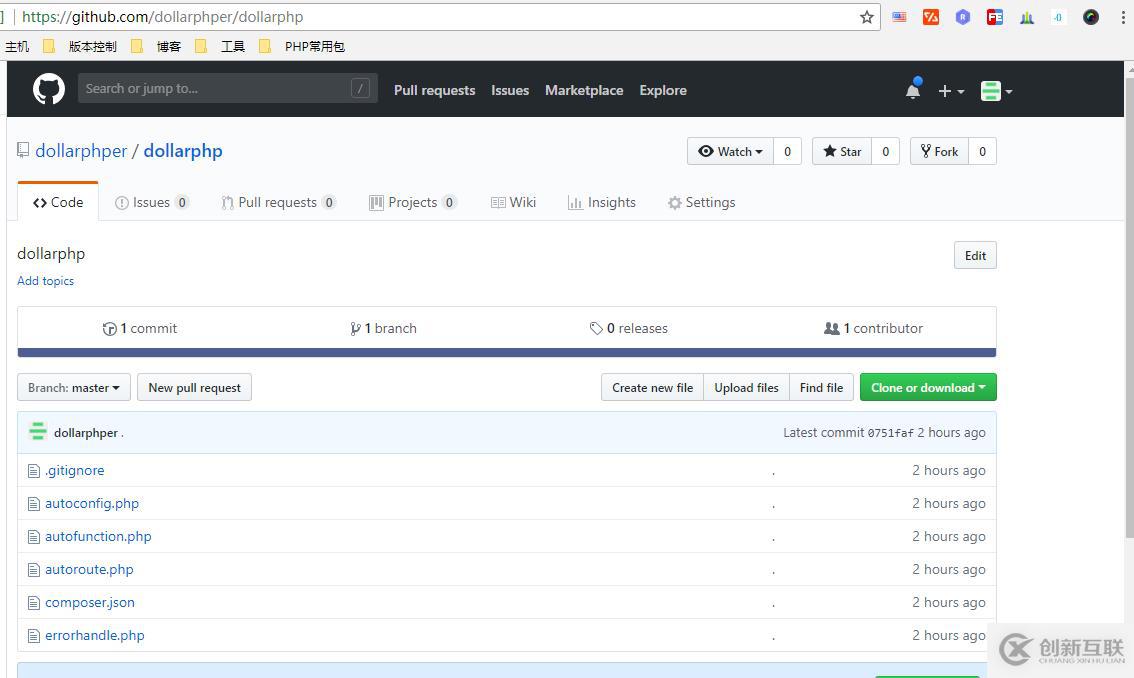The height and width of the screenshot is (678, 1134).
Task: Click Find file button
Action: tap(822, 388)
